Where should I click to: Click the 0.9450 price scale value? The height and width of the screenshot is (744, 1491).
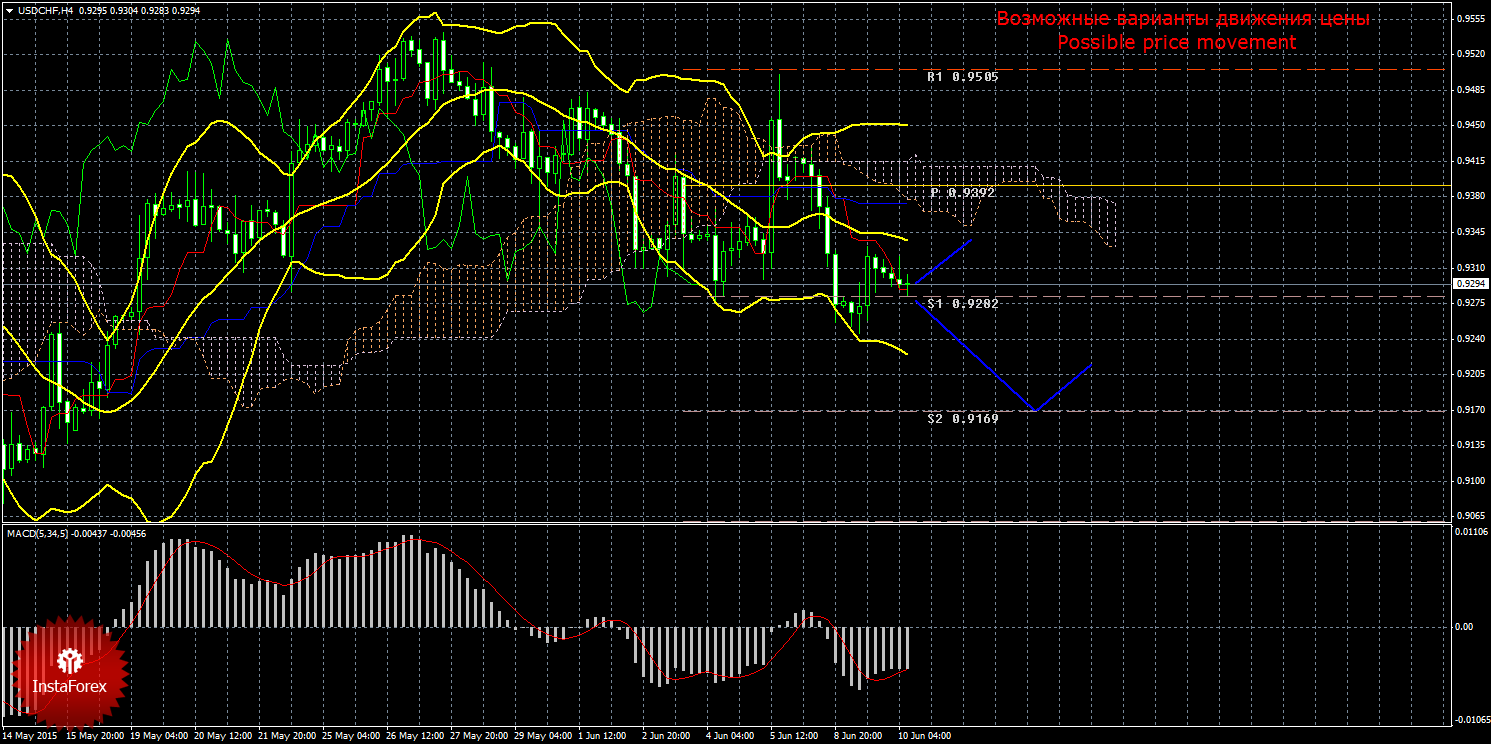1469,125
